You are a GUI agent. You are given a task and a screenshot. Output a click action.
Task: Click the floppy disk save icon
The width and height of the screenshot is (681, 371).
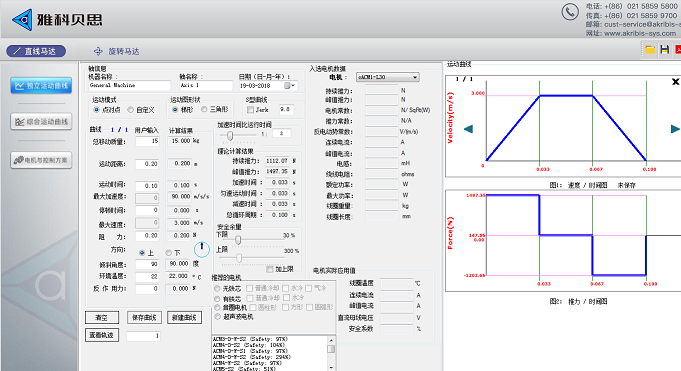tap(664, 50)
